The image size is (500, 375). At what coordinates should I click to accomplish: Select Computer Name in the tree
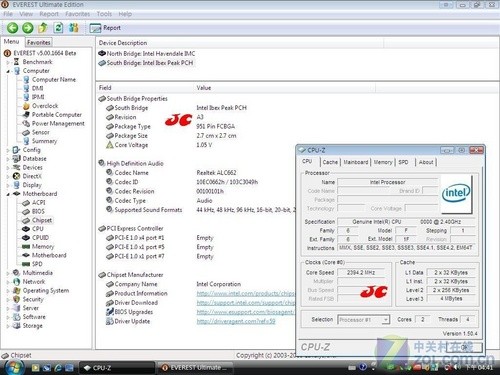pyautogui.click(x=54, y=79)
